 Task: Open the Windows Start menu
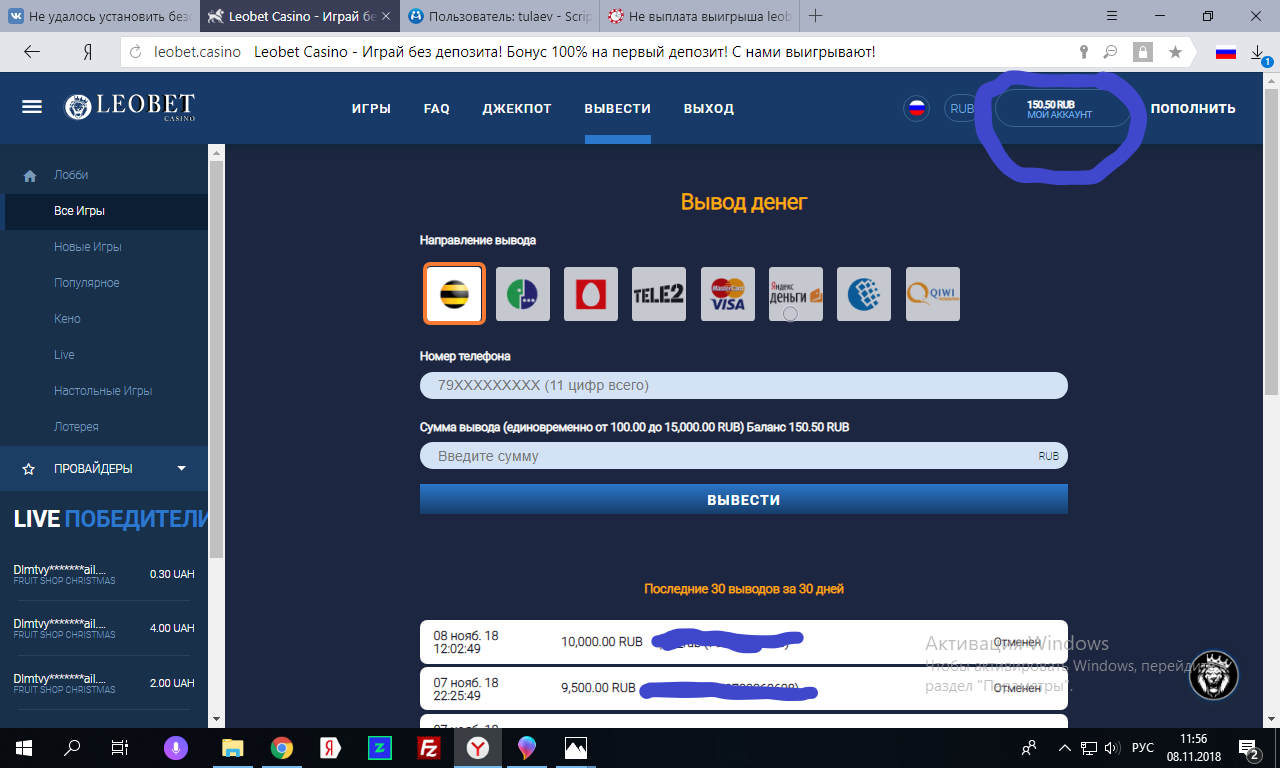23,747
